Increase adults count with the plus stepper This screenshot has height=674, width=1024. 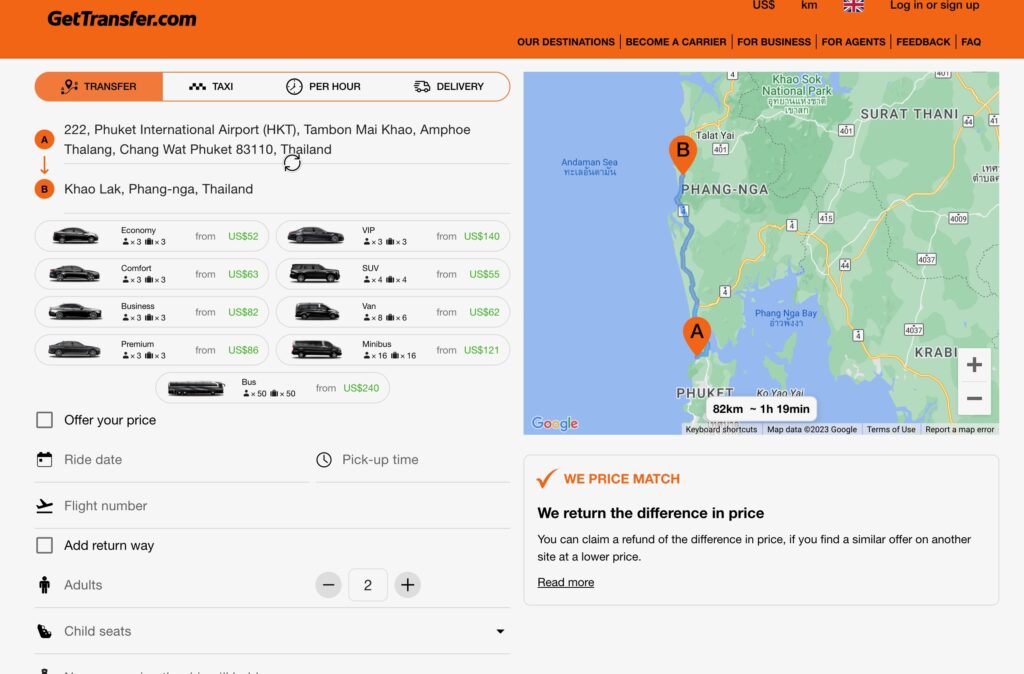click(x=407, y=585)
